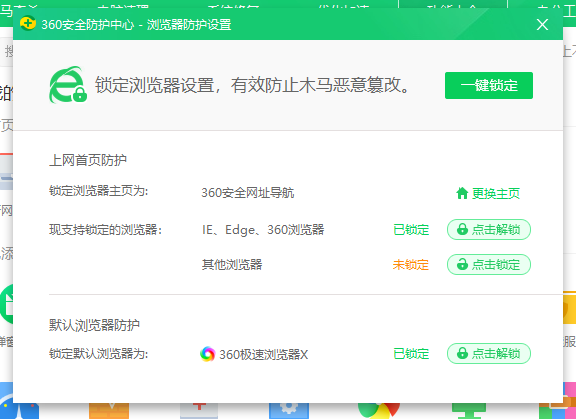Click 360安全网址导航 homepage text

pyautogui.click(x=248, y=193)
